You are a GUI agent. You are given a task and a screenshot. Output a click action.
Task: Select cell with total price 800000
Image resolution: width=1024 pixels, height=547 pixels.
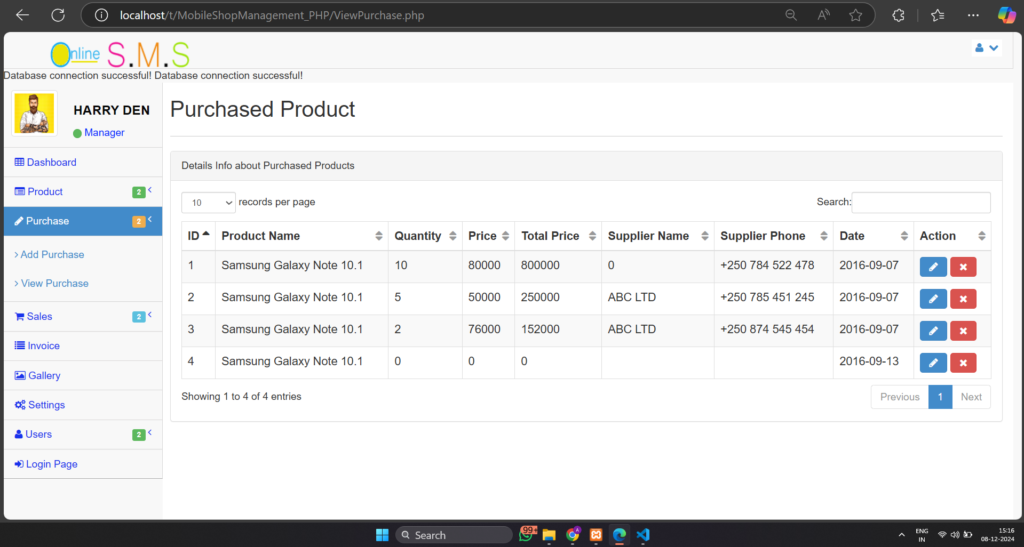pyautogui.click(x=558, y=266)
